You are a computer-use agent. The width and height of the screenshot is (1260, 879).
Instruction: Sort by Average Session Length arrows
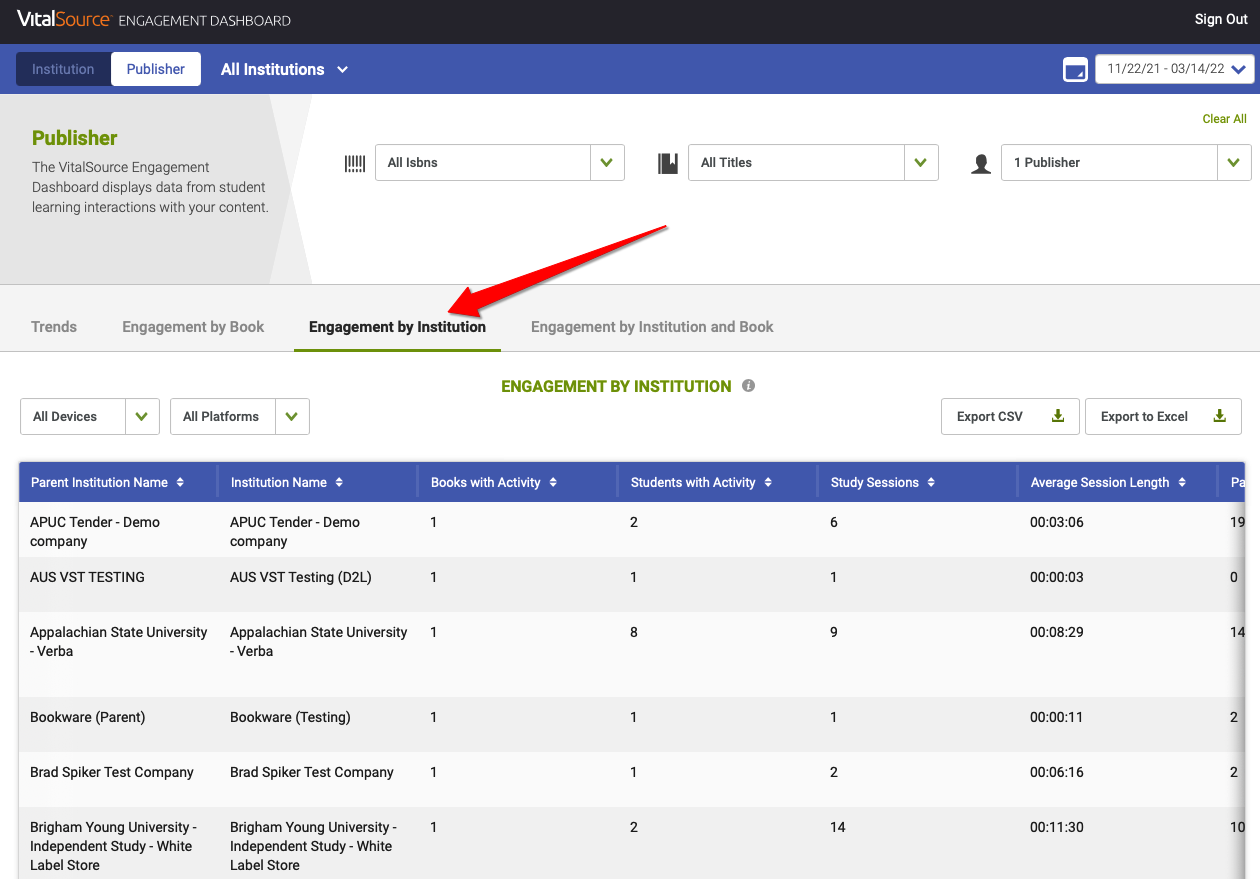[x=1182, y=482]
